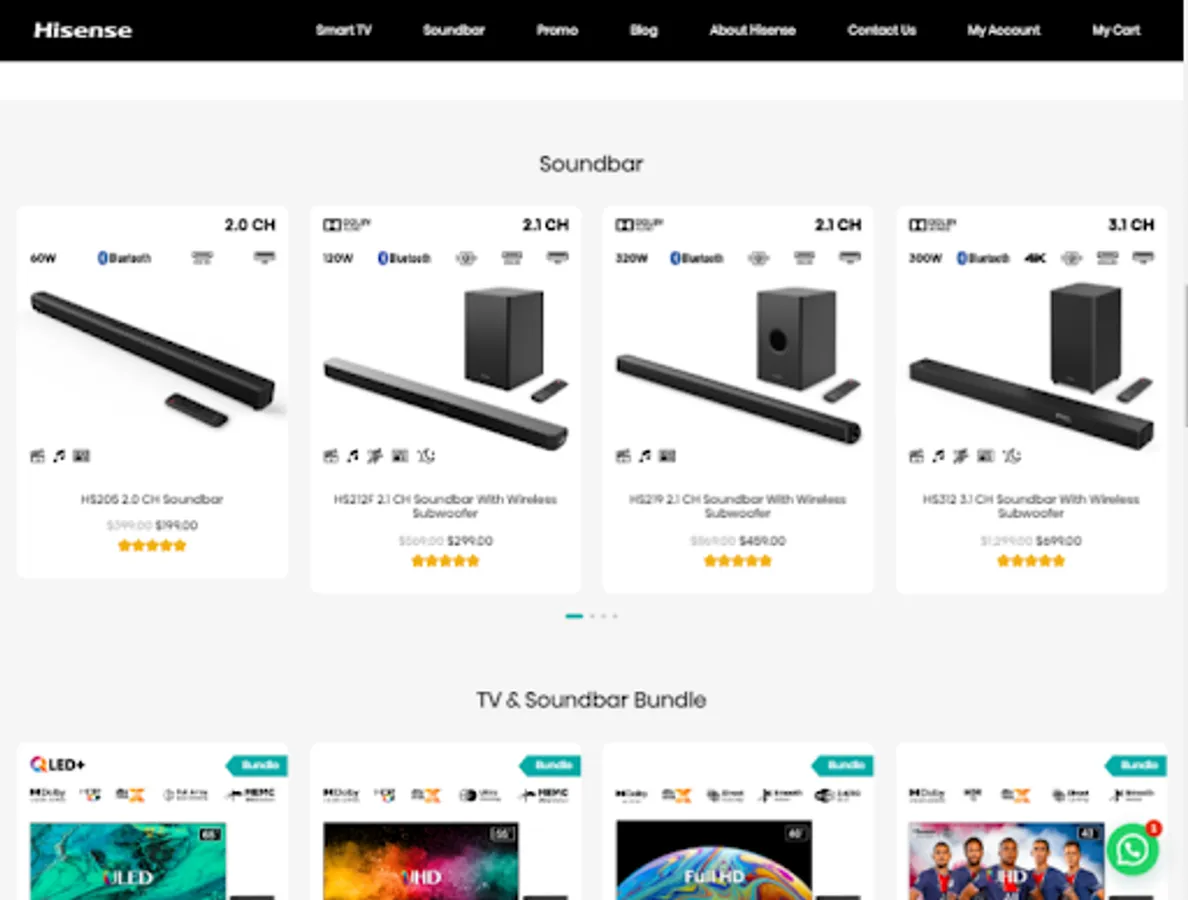Image resolution: width=1188 pixels, height=900 pixels.
Task: Select the last carousel pagination dot
Action: [x=615, y=616]
